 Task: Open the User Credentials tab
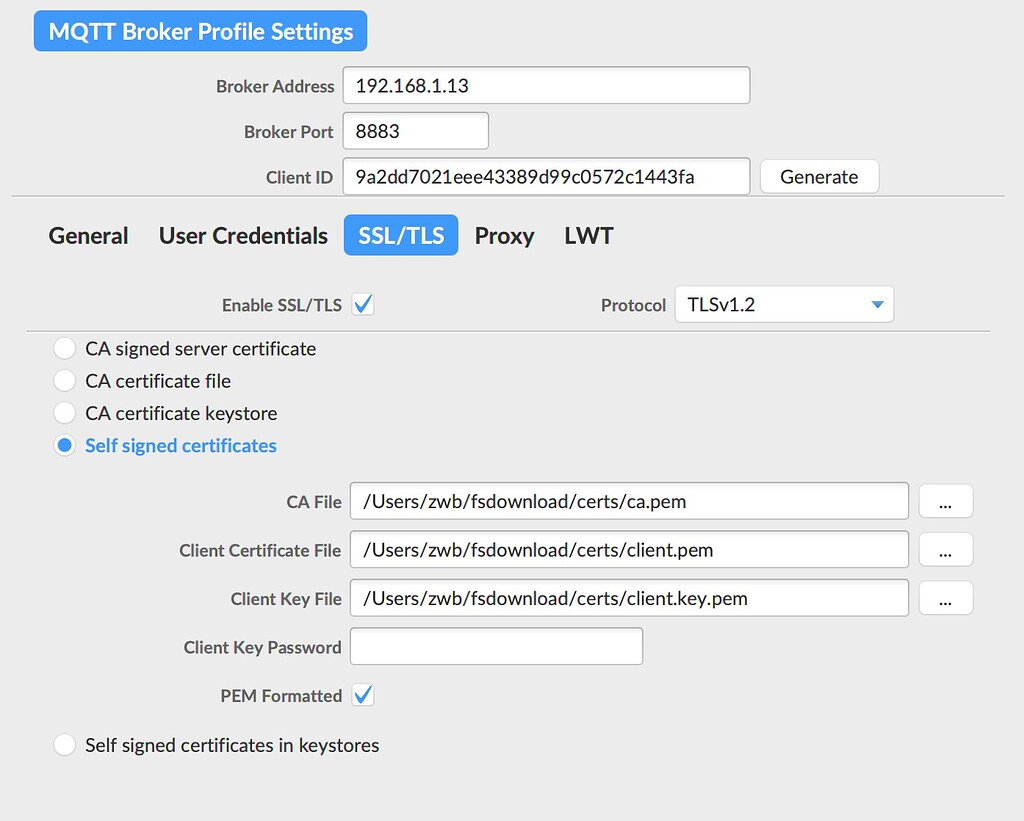(x=243, y=236)
